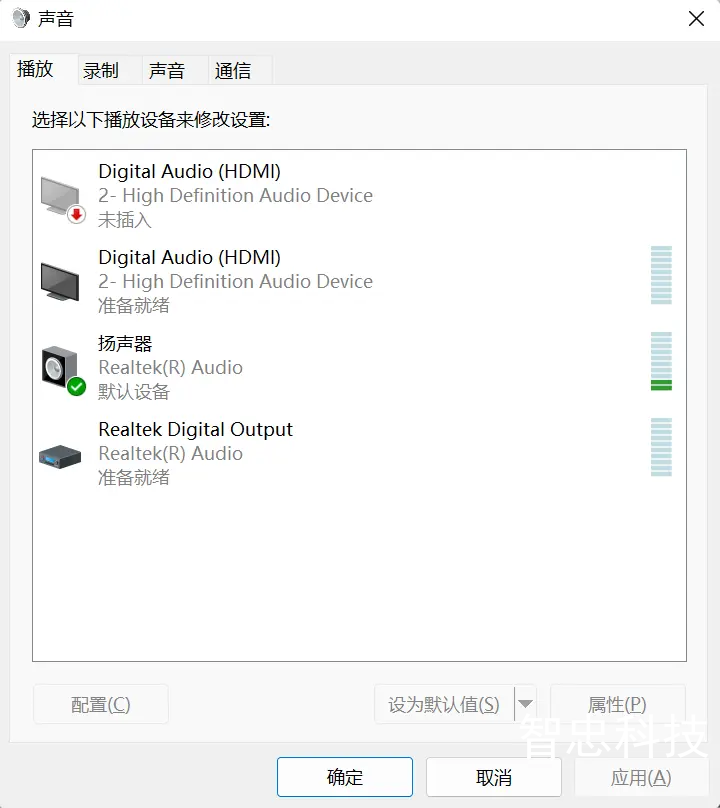Image resolution: width=720 pixels, height=808 pixels.
Task: Click the red unplugged arrow badge
Action: coord(76,214)
